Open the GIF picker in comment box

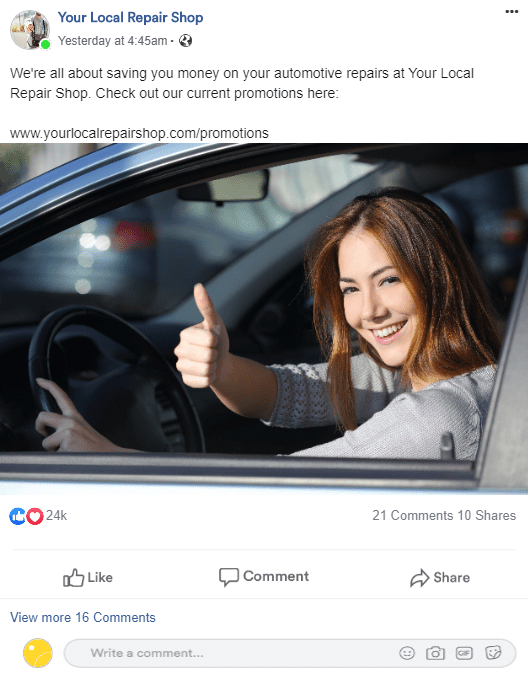tap(464, 653)
